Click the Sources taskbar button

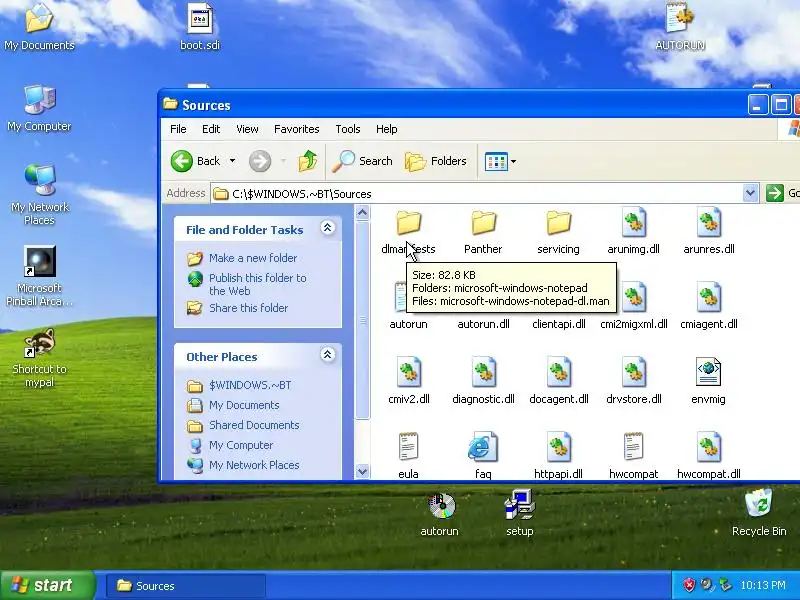(x=186, y=586)
